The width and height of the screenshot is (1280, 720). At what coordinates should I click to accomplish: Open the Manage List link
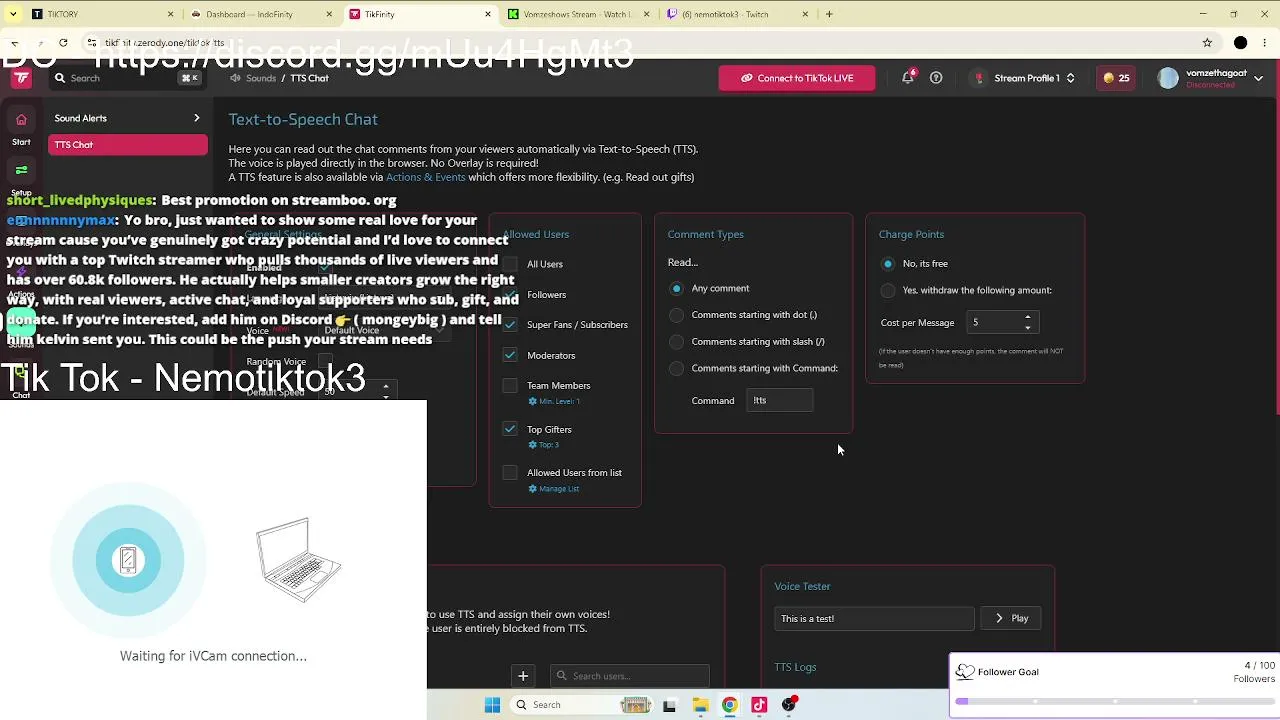pos(559,489)
